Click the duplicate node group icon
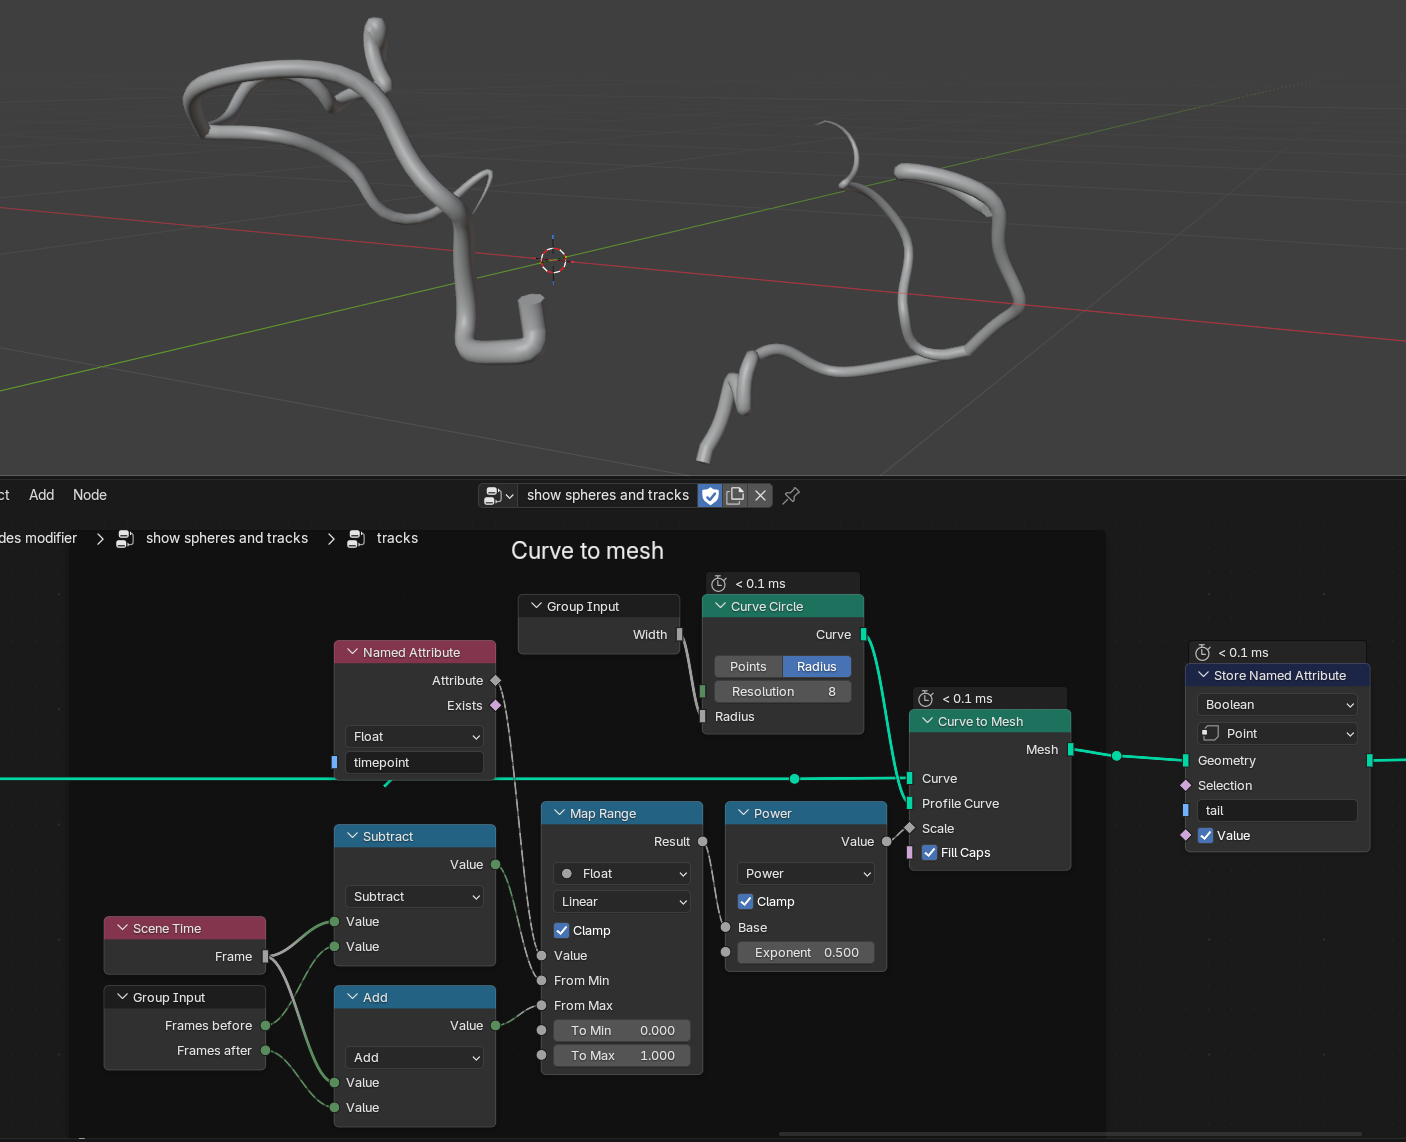 pos(736,496)
